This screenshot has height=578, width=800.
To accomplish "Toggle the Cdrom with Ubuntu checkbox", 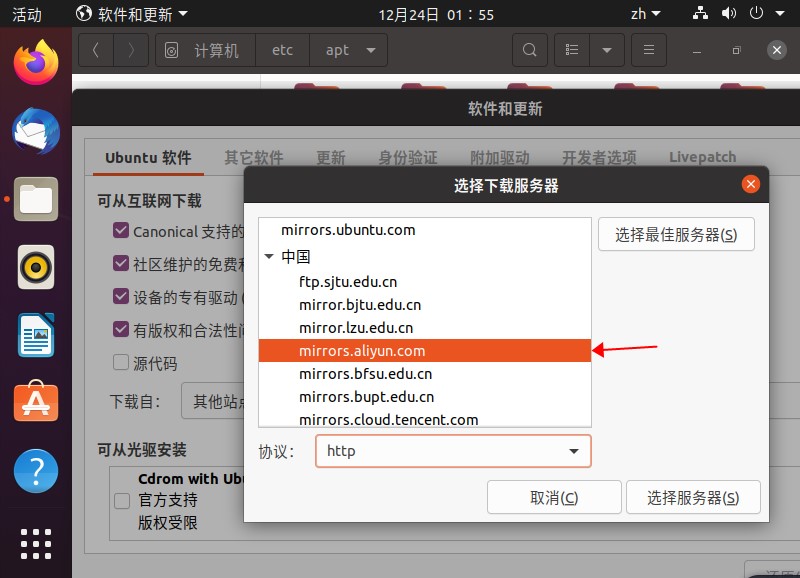I will pyautogui.click(x=122, y=500).
